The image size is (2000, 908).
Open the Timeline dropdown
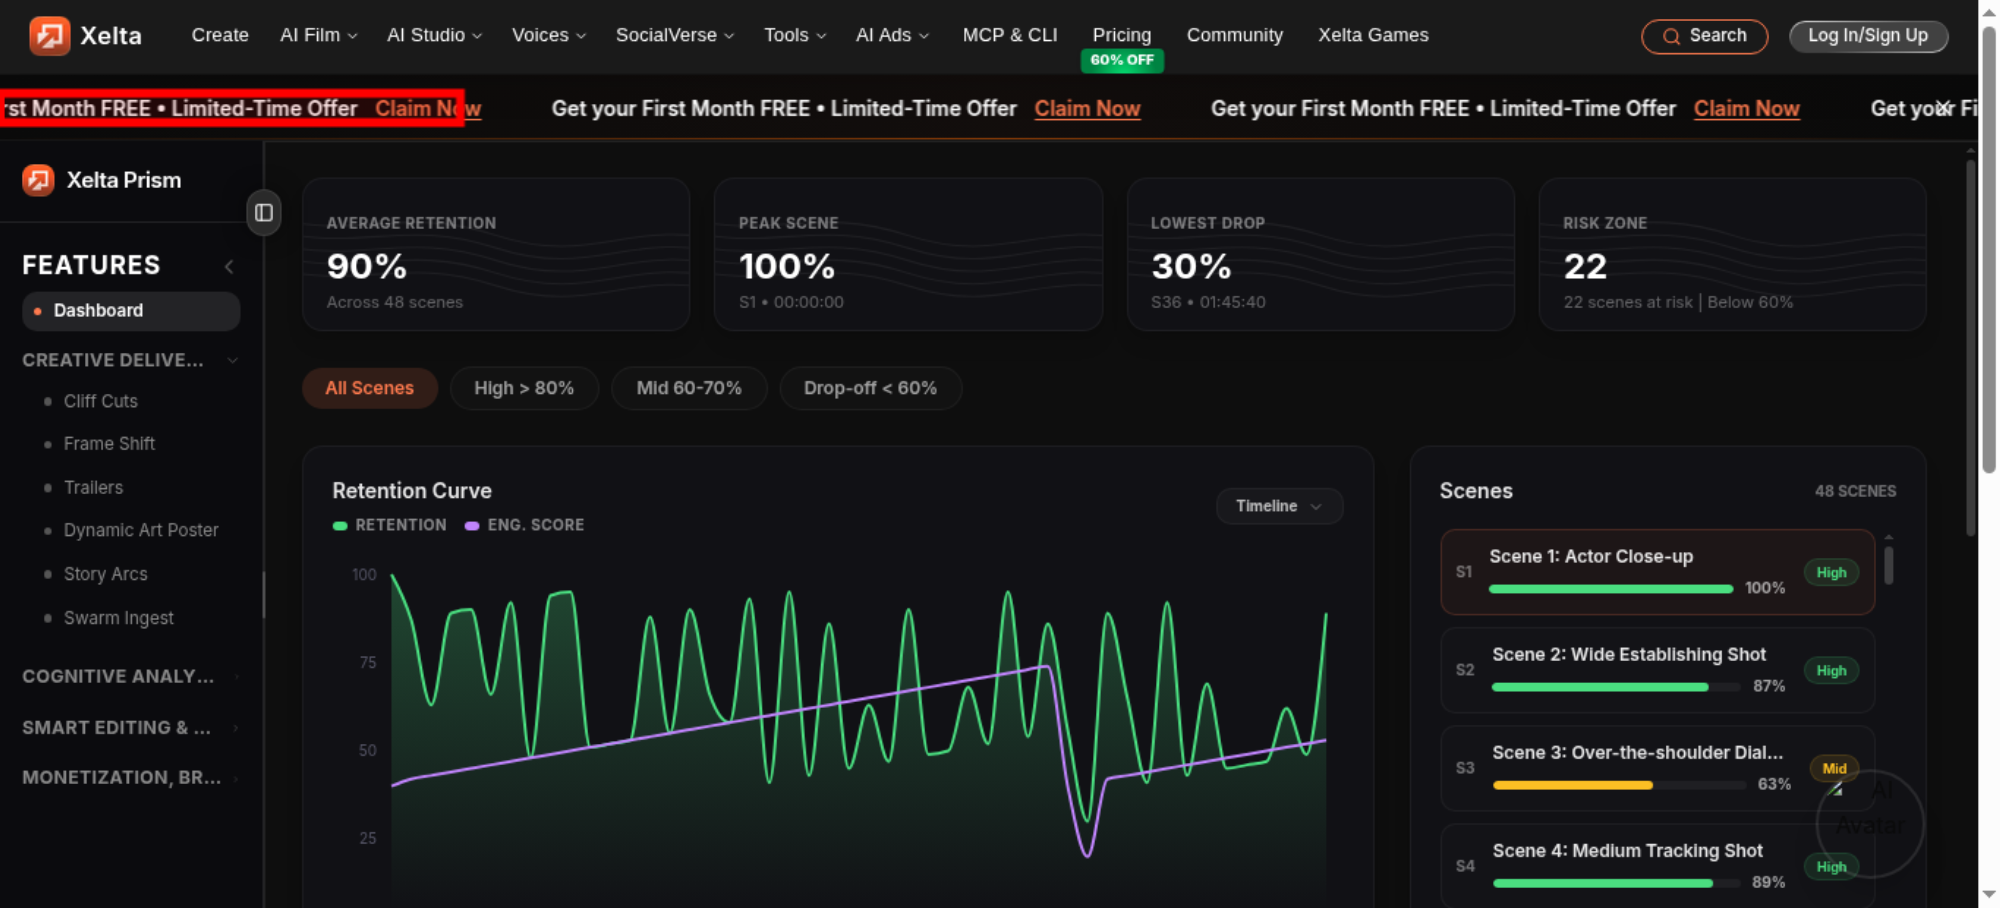click(1279, 506)
